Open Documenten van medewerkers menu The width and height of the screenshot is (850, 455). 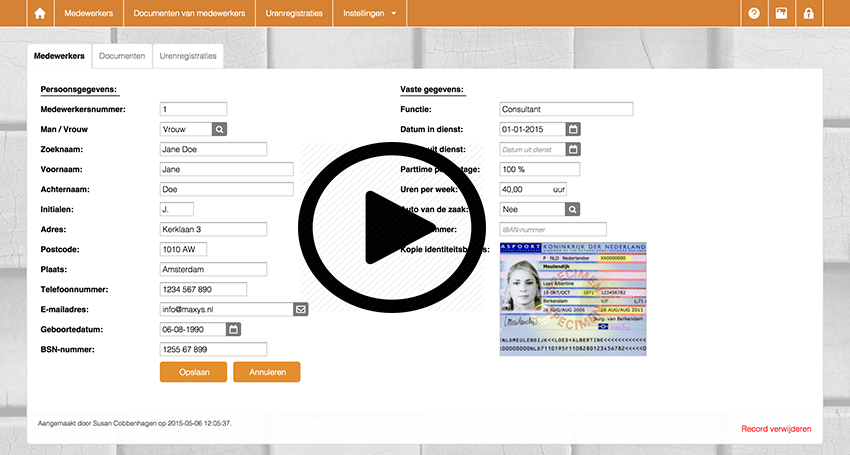point(189,13)
